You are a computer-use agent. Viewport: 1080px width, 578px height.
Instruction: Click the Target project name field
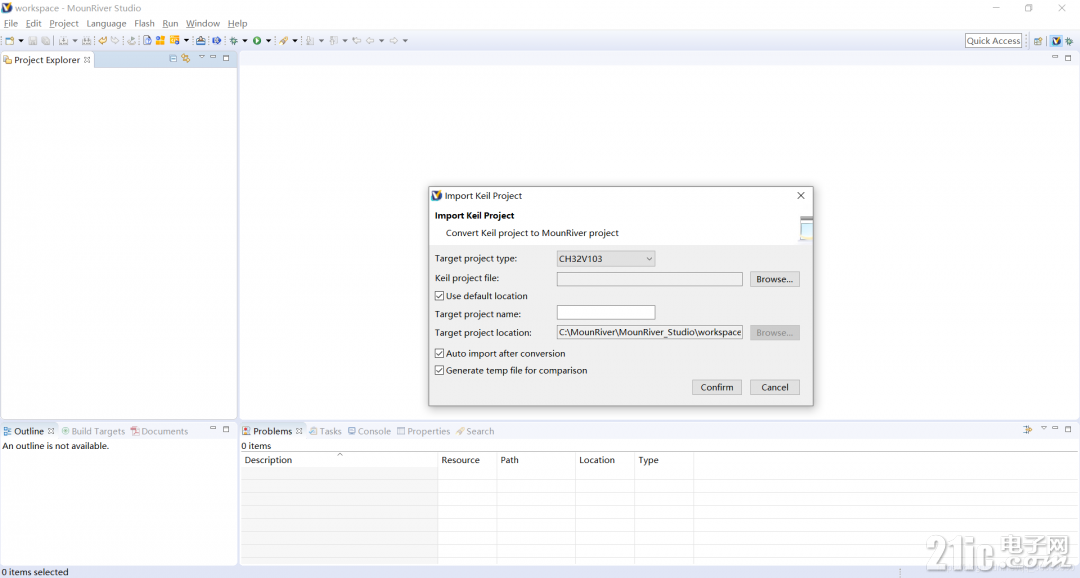tap(606, 313)
